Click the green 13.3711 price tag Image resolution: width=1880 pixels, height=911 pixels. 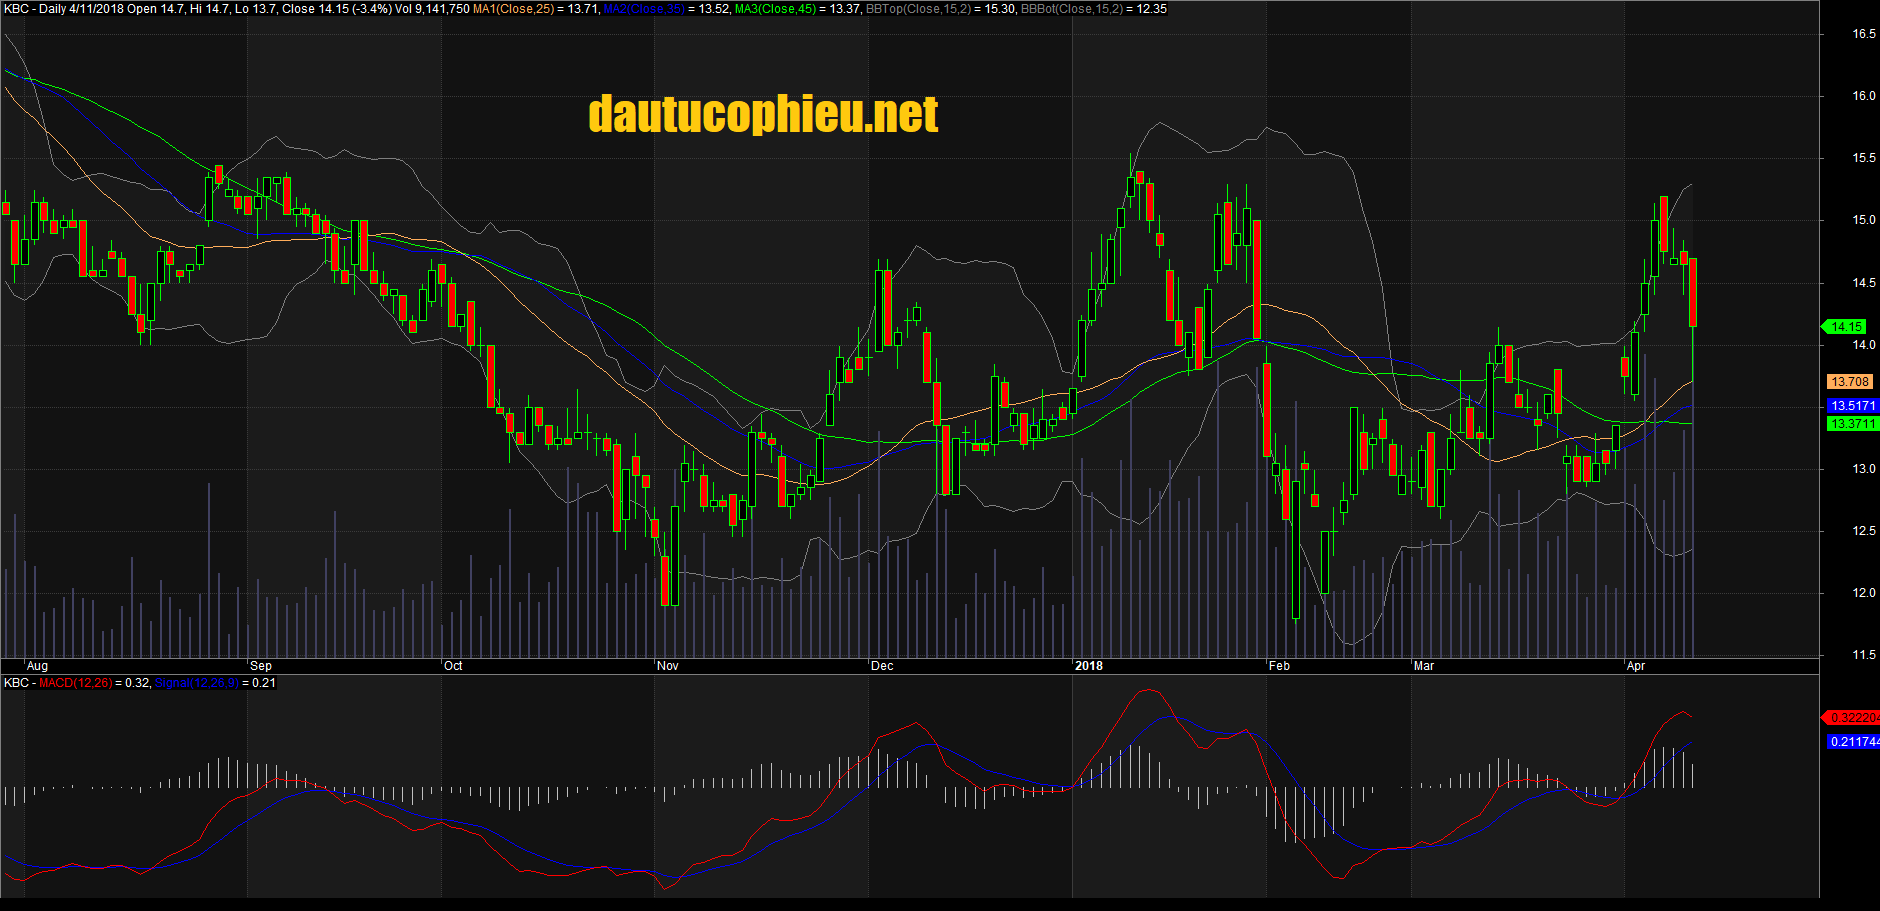tap(1851, 424)
